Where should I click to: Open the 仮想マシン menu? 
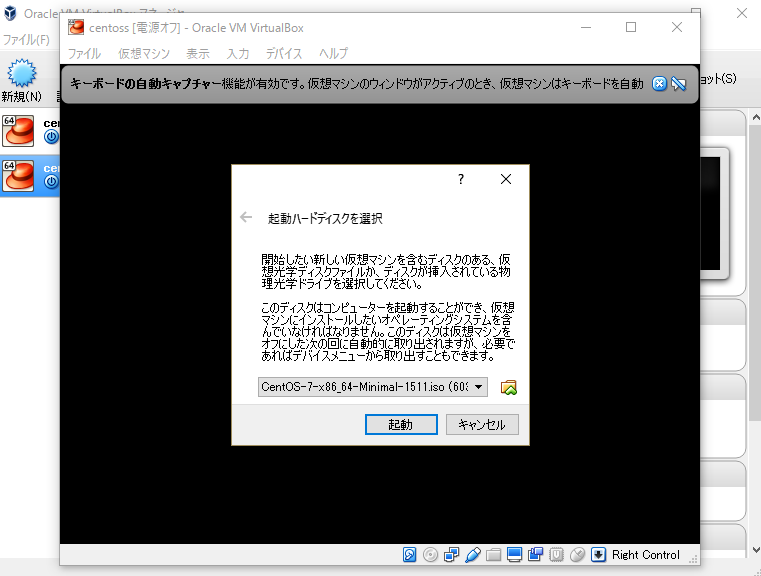[144, 53]
